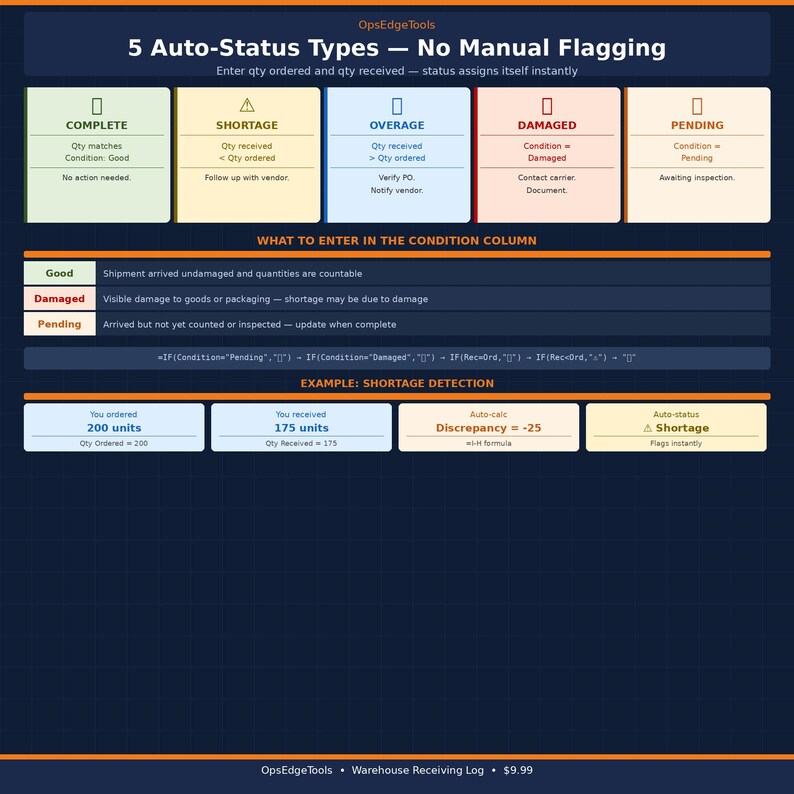Click the Good condition label
Image resolution: width=794 pixels, height=794 pixels.
pos(59,273)
